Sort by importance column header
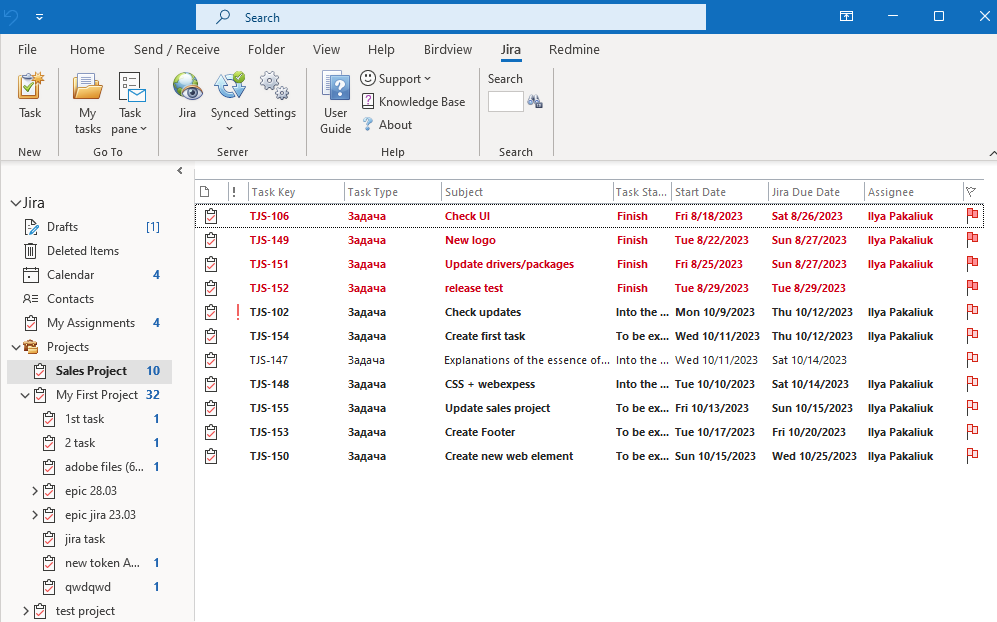Viewport: 997px width, 622px height. pyautogui.click(x=234, y=192)
